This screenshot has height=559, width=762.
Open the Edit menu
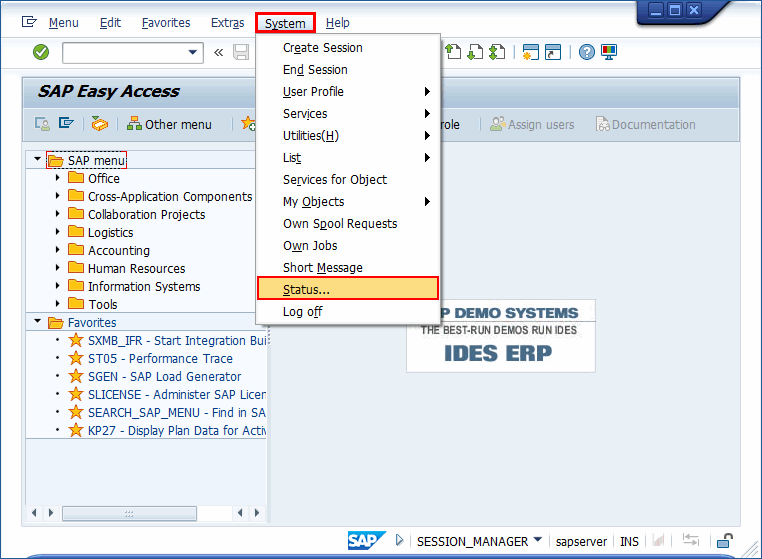click(110, 23)
